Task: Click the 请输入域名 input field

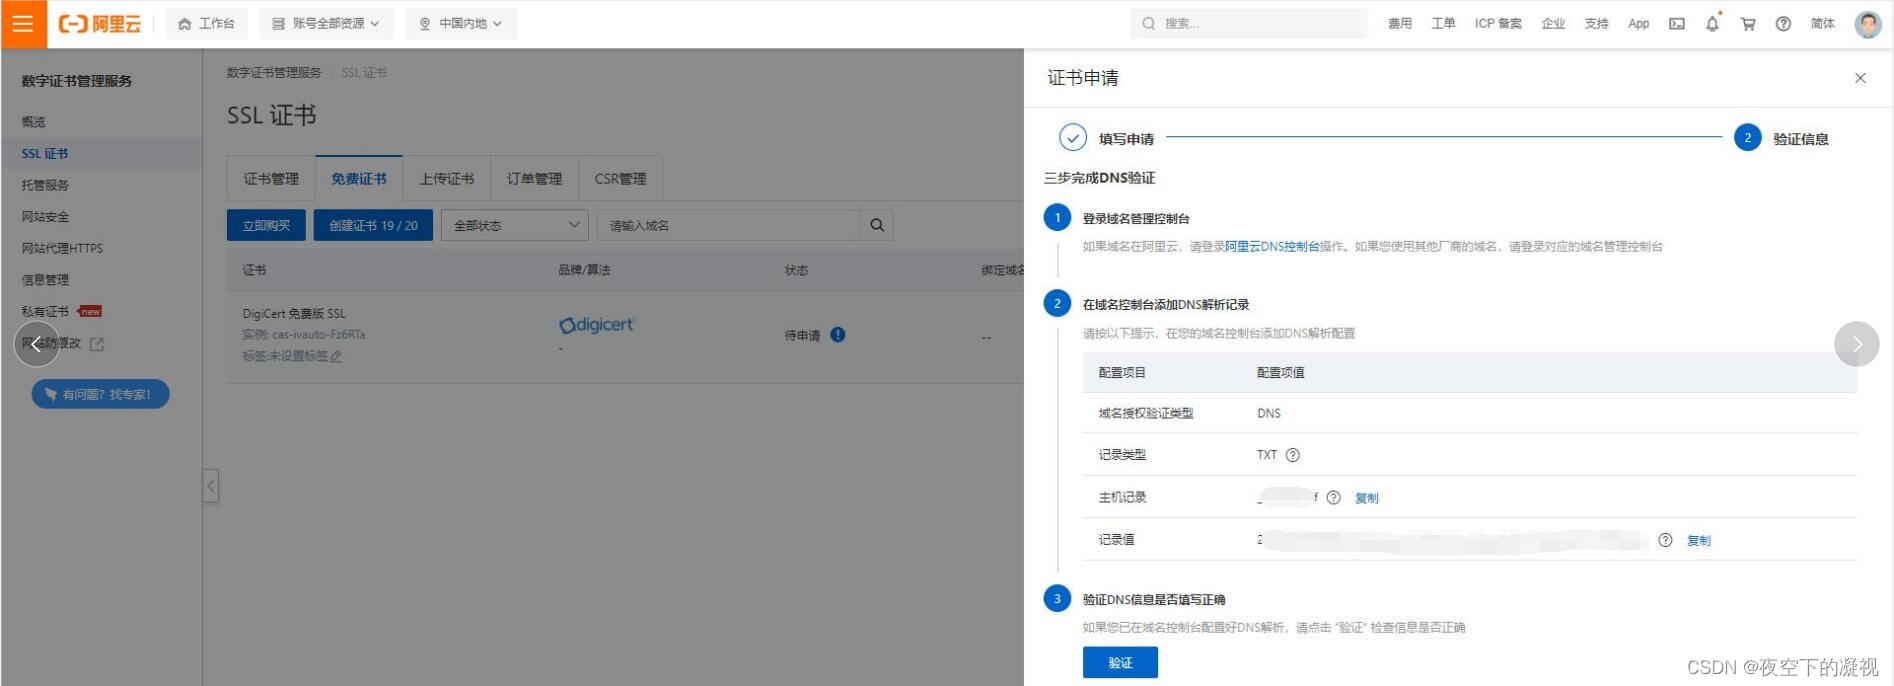Action: [728, 225]
